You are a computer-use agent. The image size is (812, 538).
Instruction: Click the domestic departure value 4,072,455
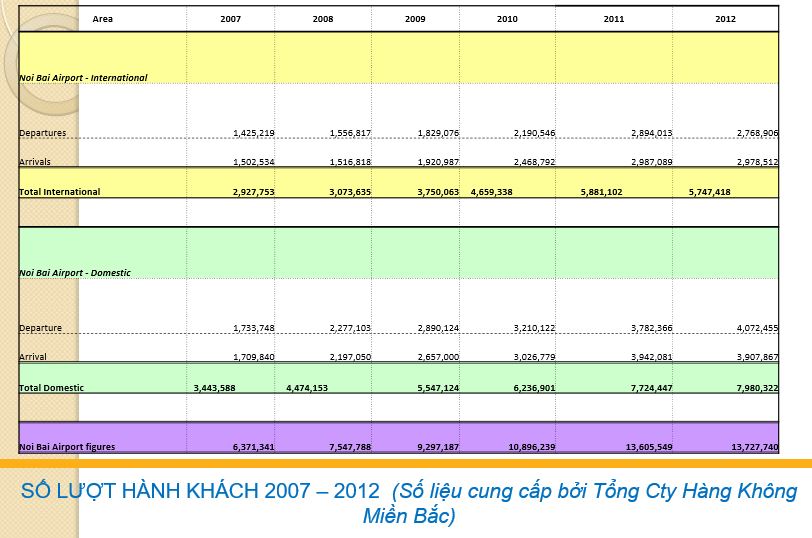click(758, 328)
